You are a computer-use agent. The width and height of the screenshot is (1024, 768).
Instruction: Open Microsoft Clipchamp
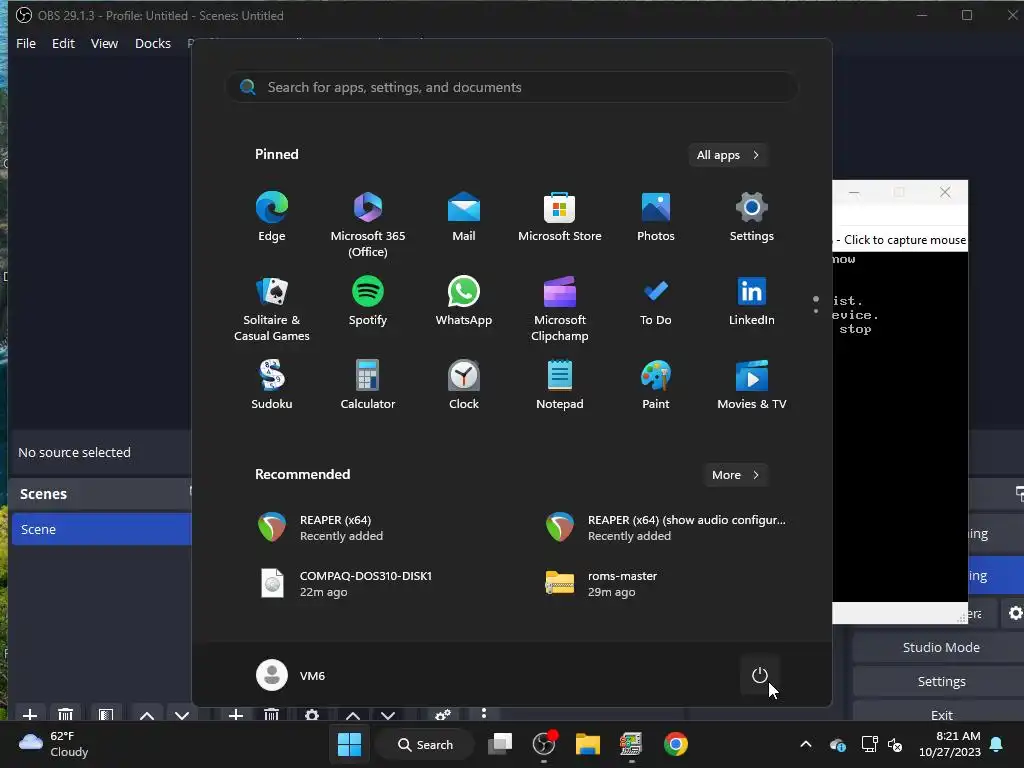(x=560, y=309)
